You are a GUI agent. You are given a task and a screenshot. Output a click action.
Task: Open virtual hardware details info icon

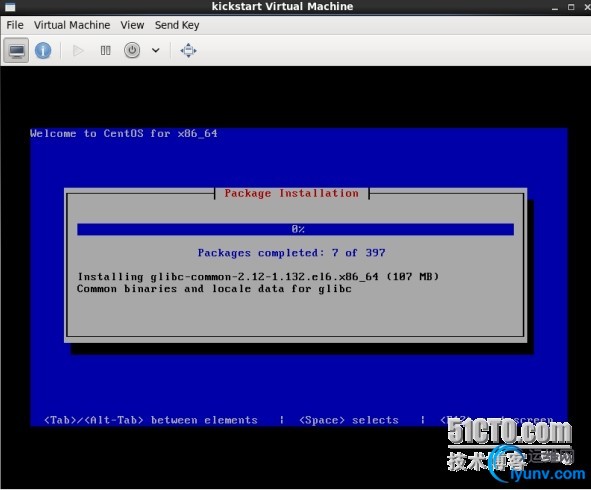coord(43,50)
